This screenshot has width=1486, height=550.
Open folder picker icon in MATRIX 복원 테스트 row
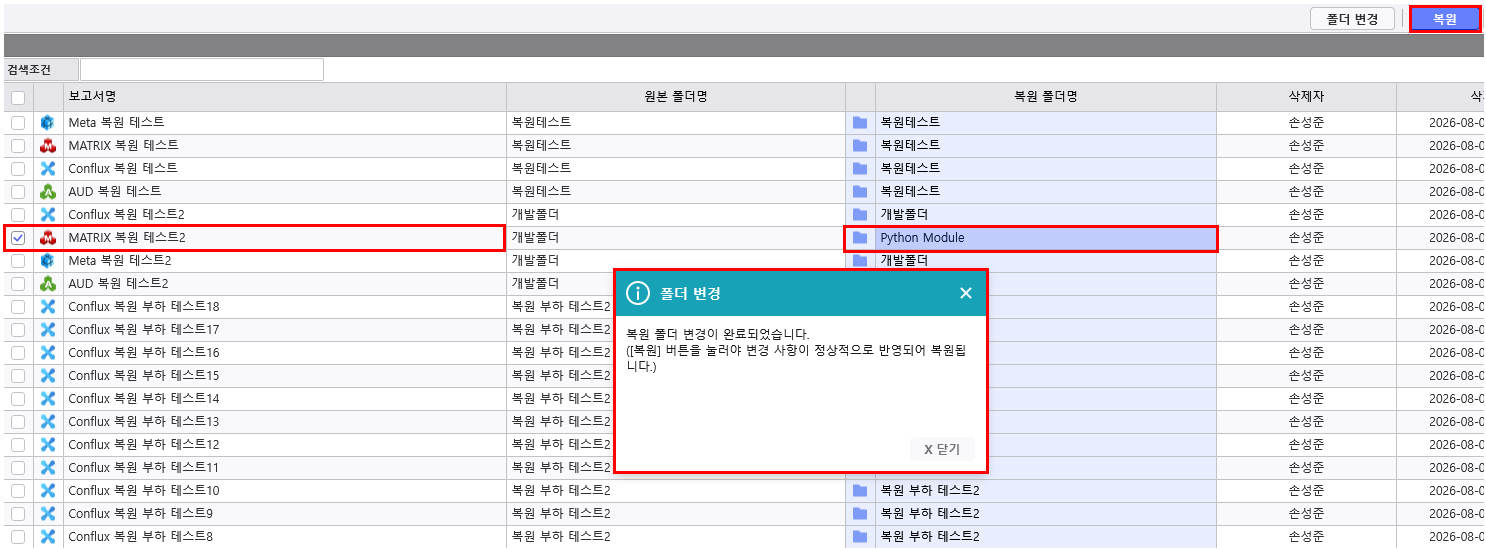[x=860, y=145]
